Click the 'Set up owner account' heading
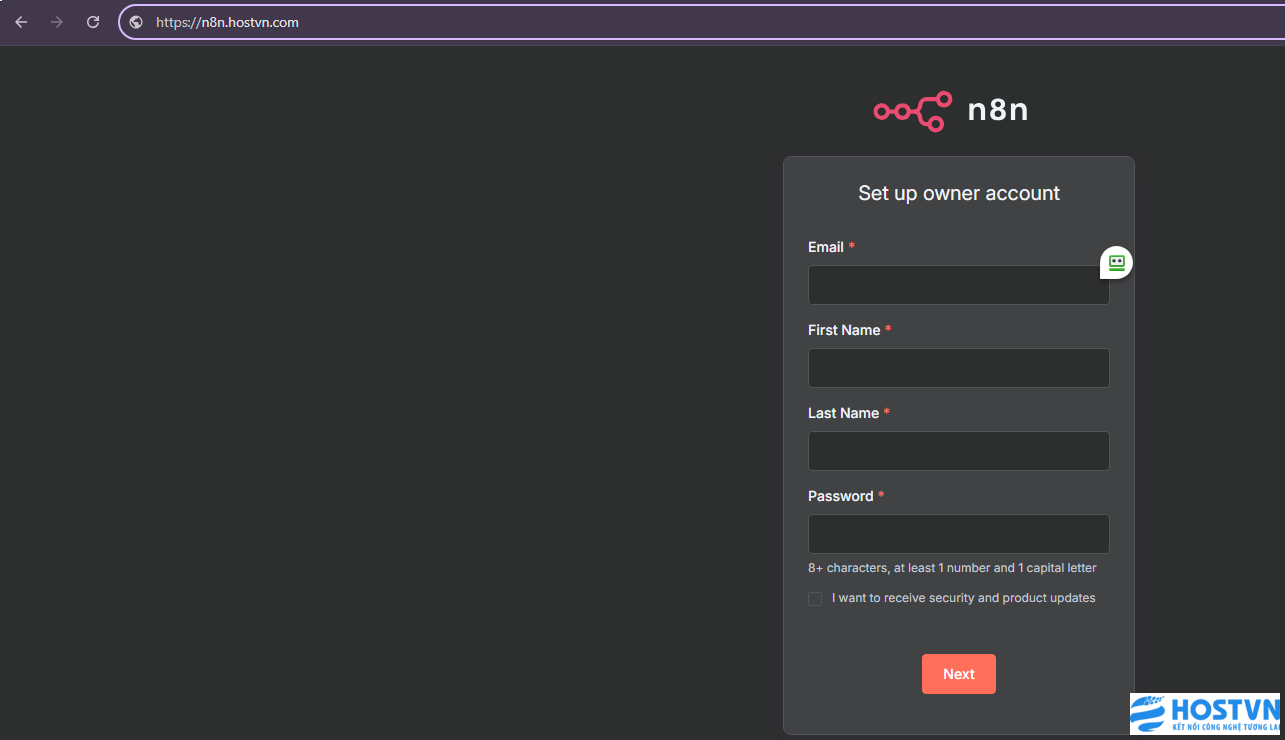 pyautogui.click(x=959, y=193)
